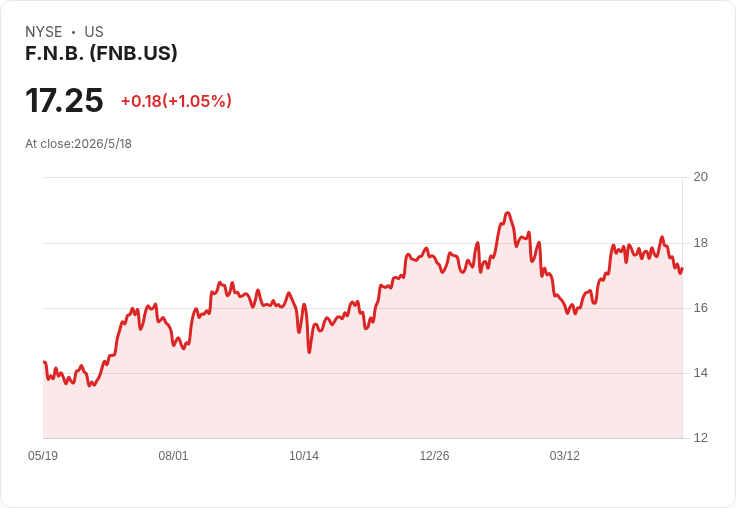Click the US market label
Screen dimensions: 736x508
[94, 32]
